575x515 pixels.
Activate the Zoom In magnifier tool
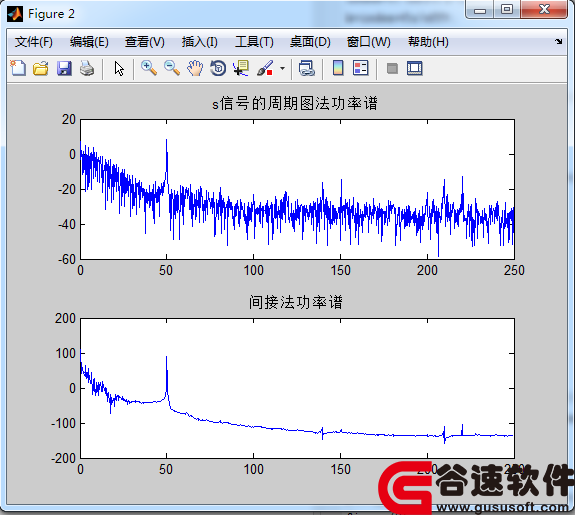pos(149,68)
